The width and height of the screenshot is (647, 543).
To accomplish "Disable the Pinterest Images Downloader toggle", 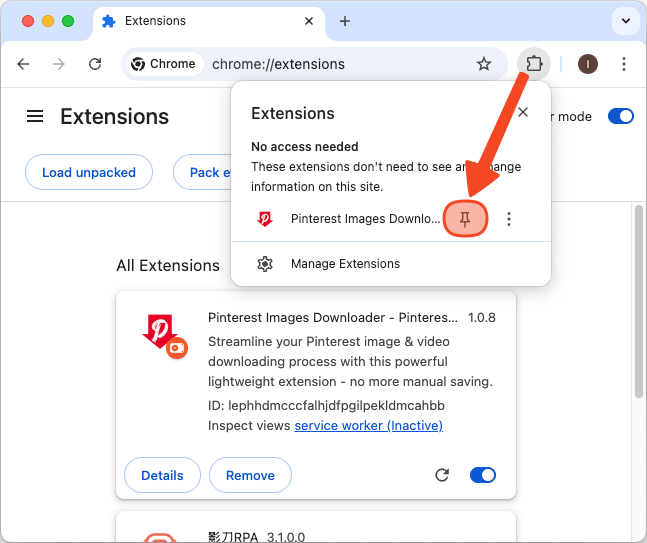I will click(483, 475).
